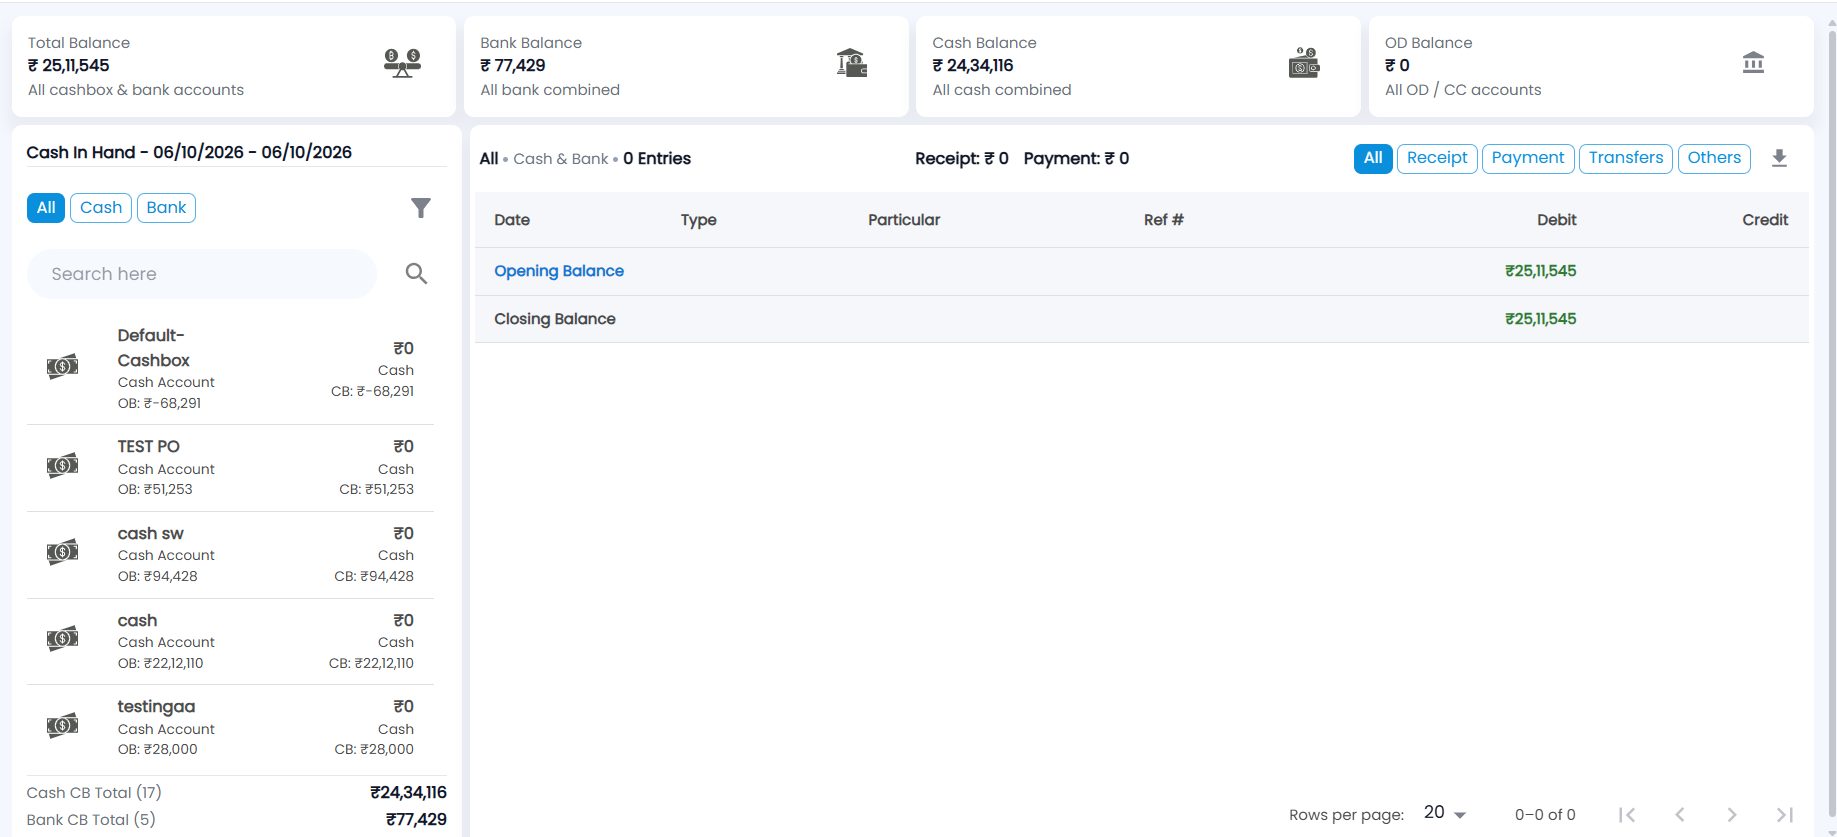
Task: Open the rows per page dropdown
Action: pyautogui.click(x=1445, y=813)
